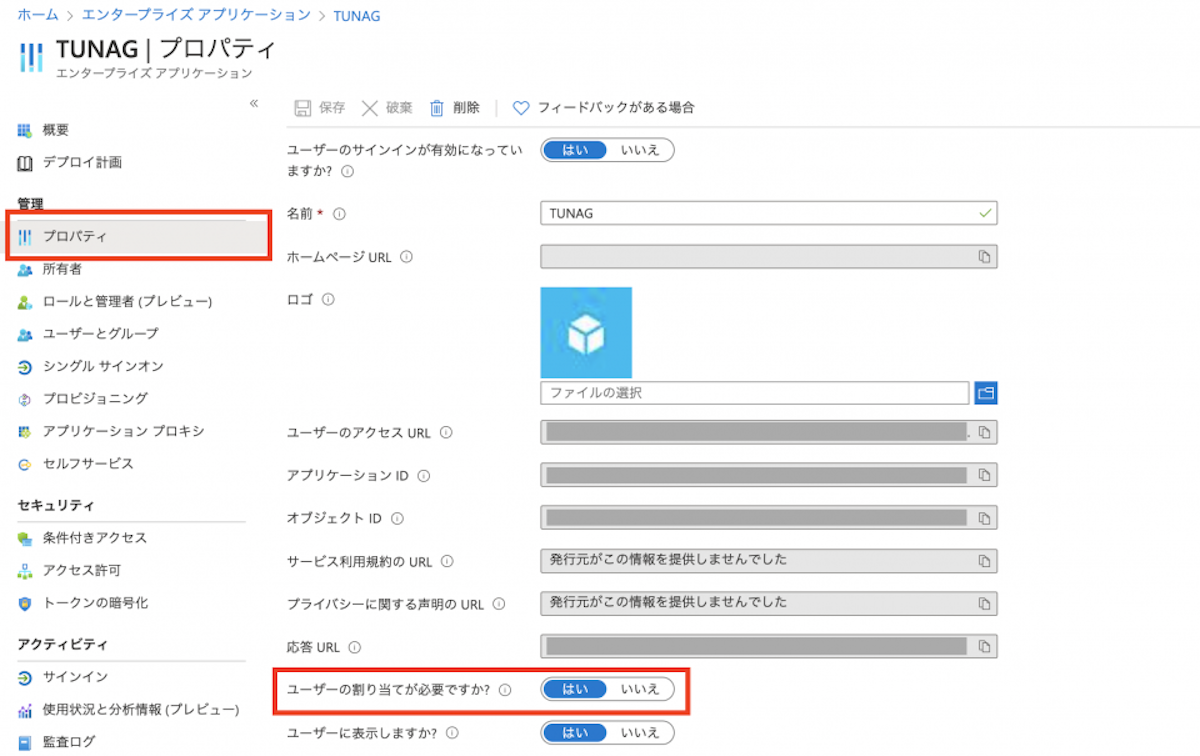Copy the オブジェクト ID value
The width and height of the screenshot is (1200, 756).
[984, 518]
